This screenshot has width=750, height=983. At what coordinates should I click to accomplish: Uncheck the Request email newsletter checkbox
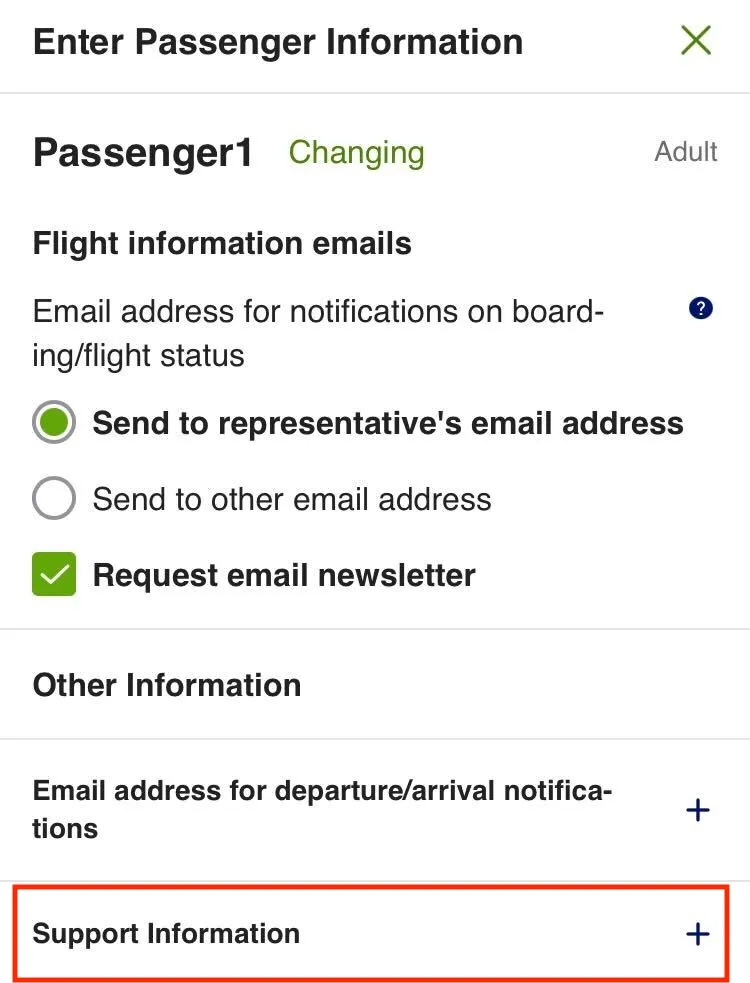[x=54, y=575]
